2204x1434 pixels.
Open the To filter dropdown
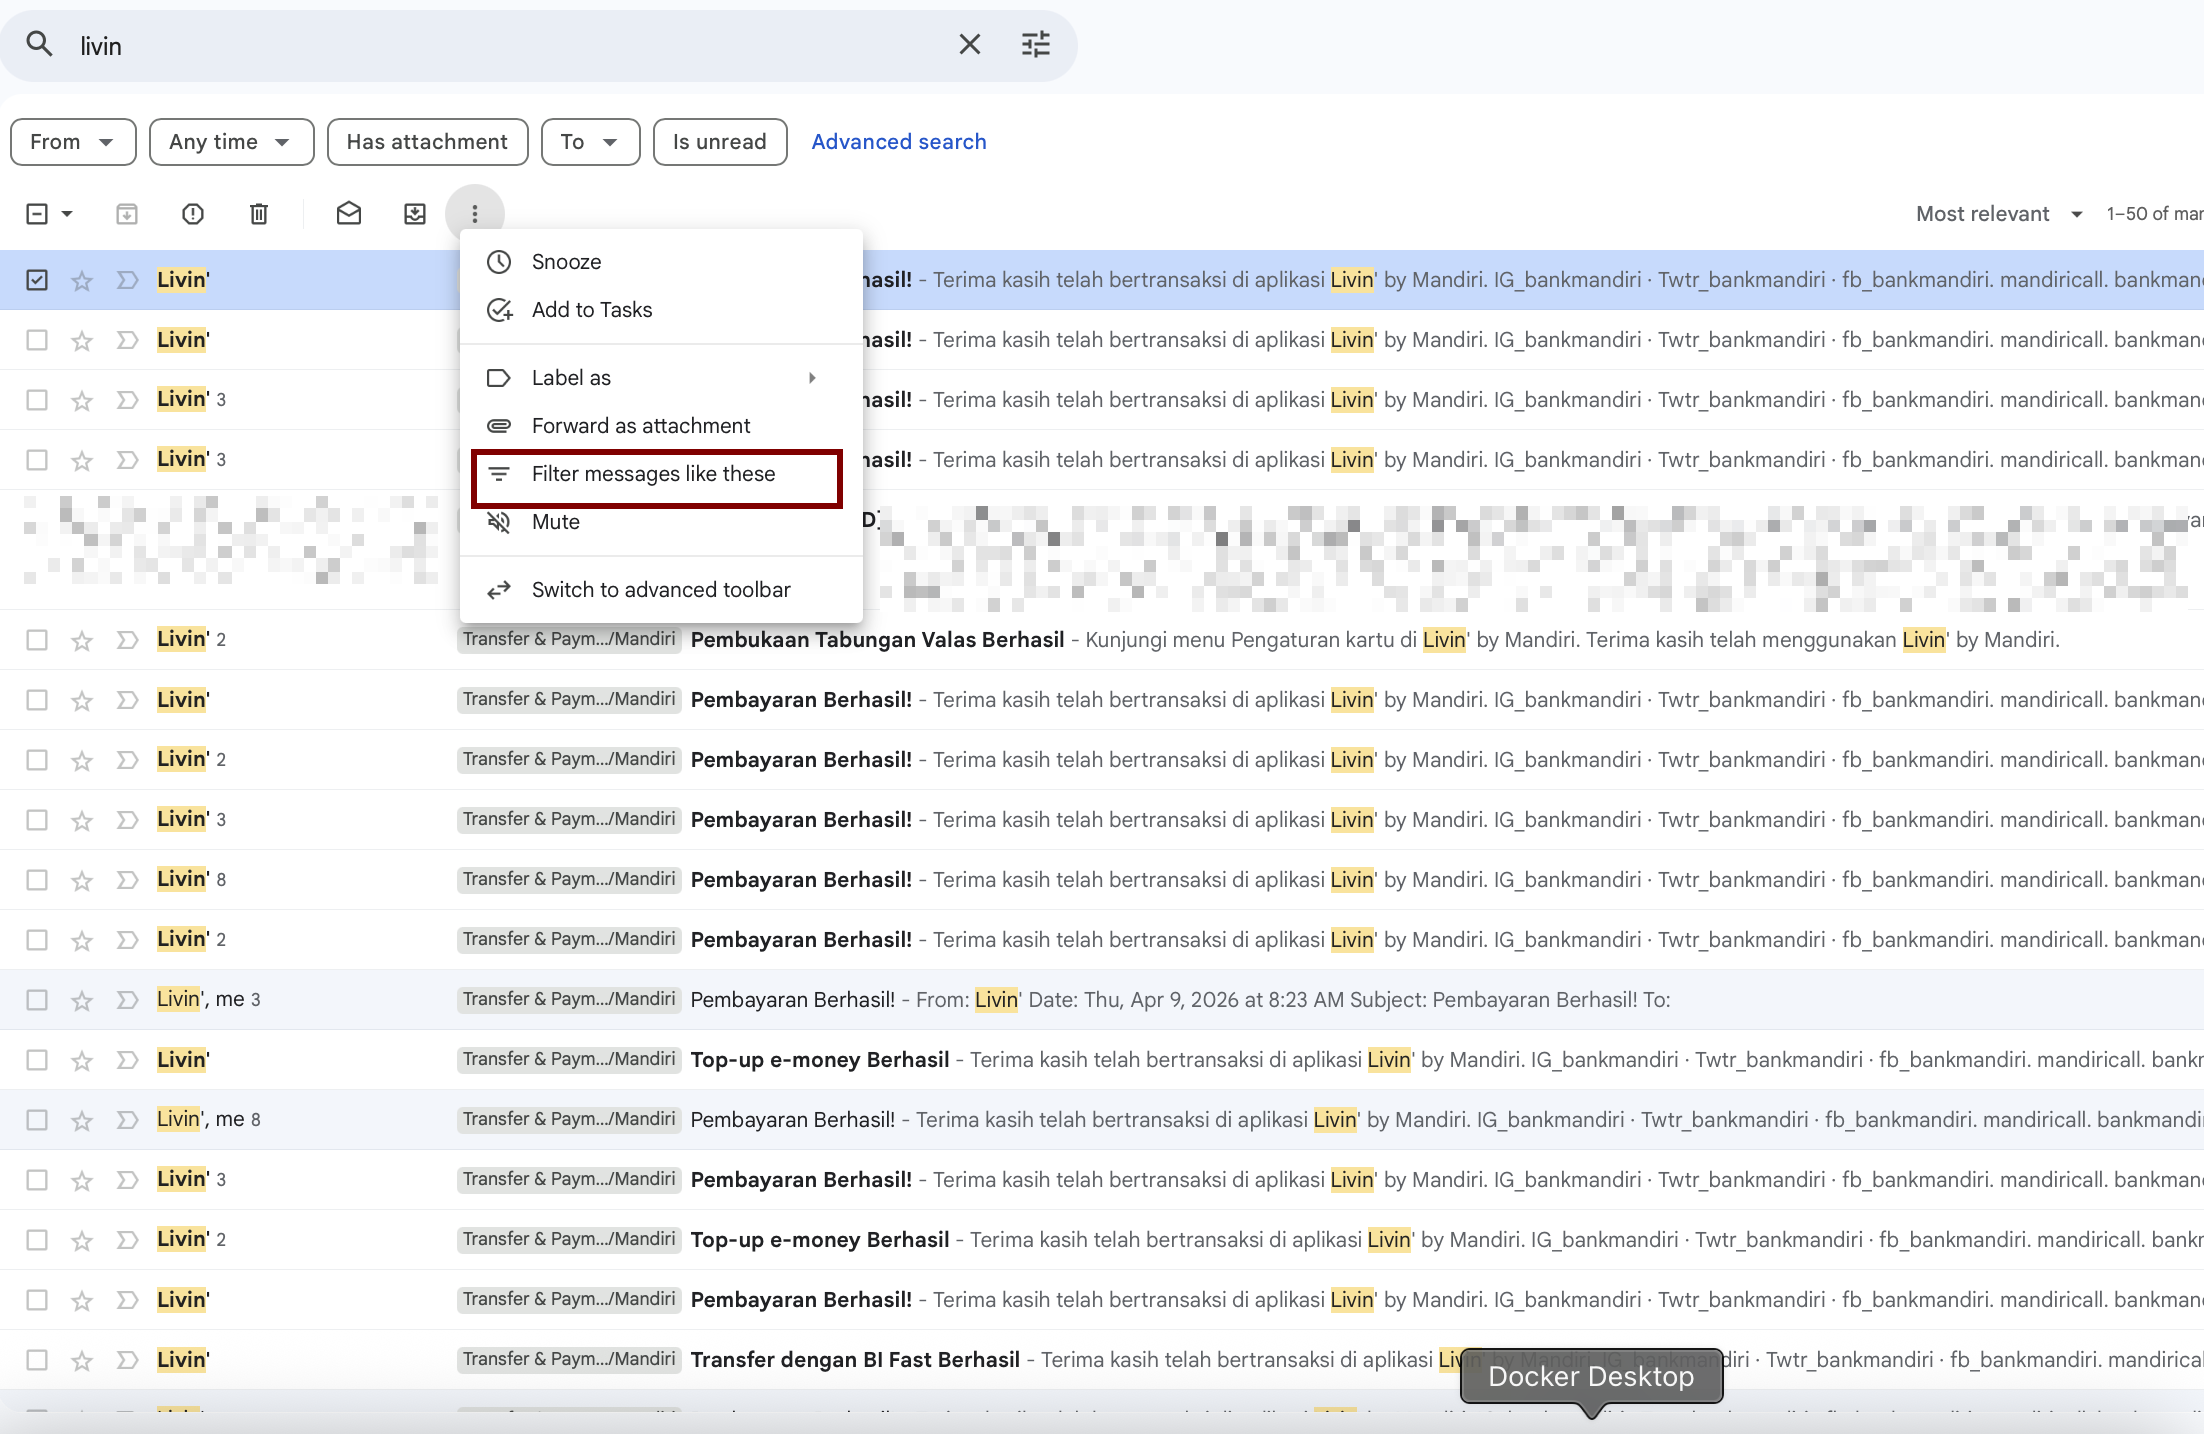[590, 142]
